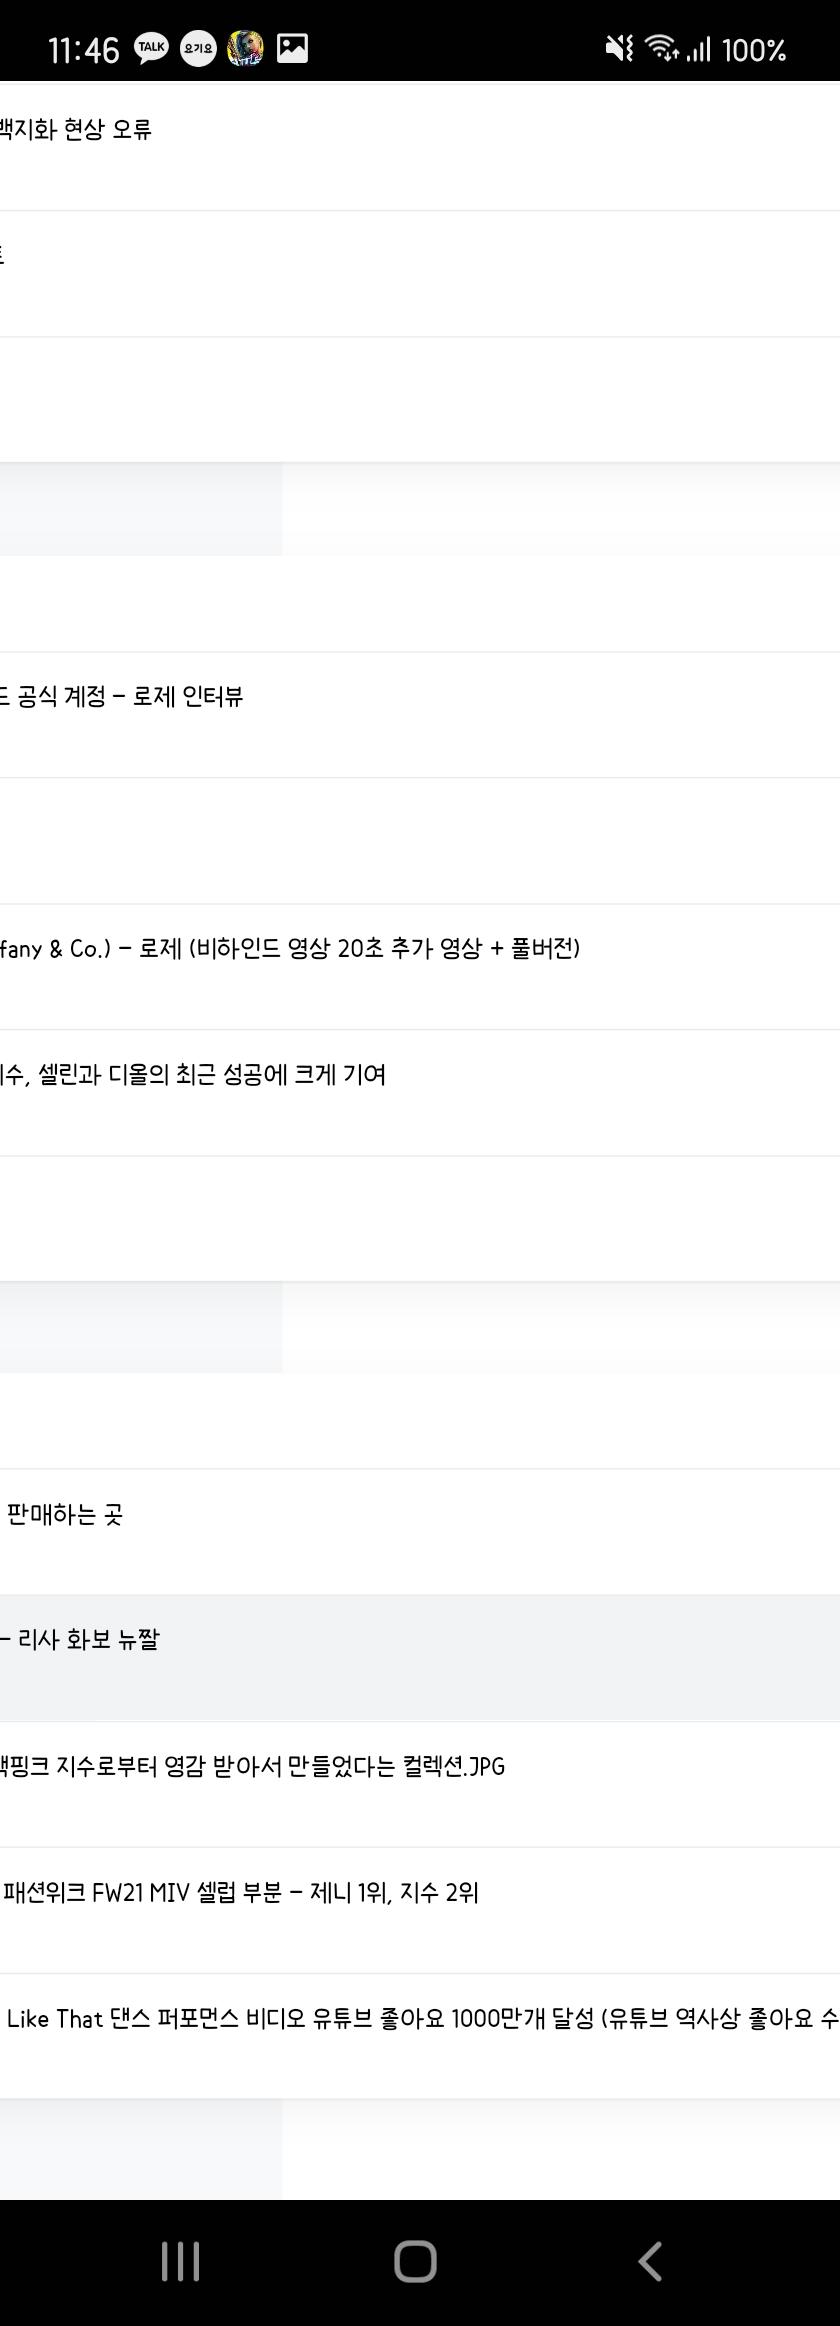Open the recent apps navigation button
This screenshot has height=2326, width=840.
181,2260
